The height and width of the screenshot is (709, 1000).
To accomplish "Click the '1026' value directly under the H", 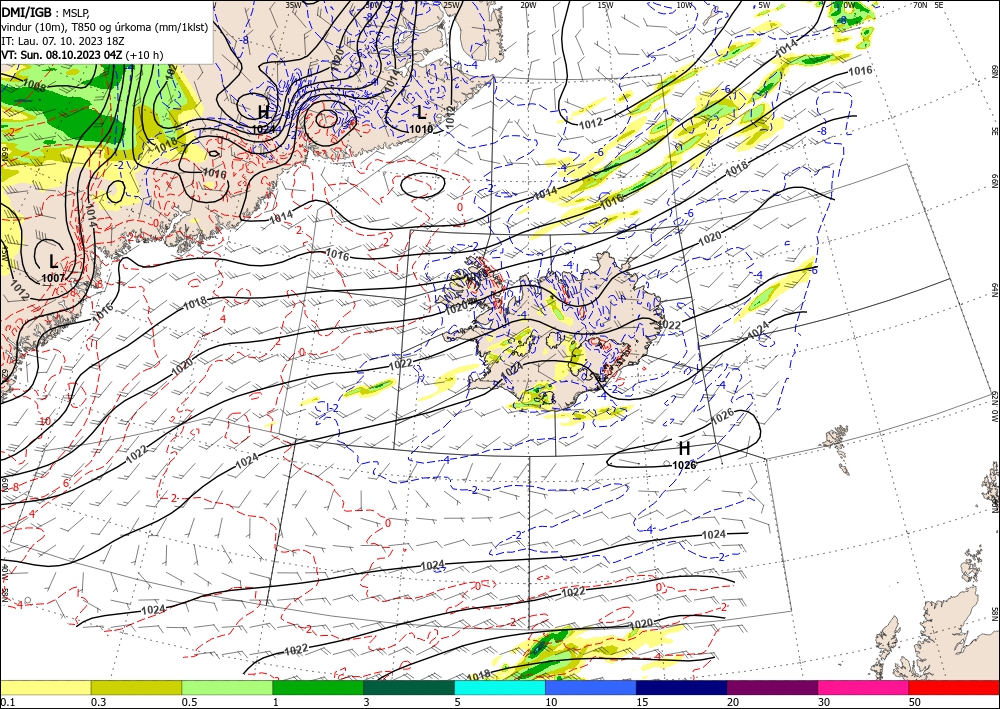I will point(684,465).
